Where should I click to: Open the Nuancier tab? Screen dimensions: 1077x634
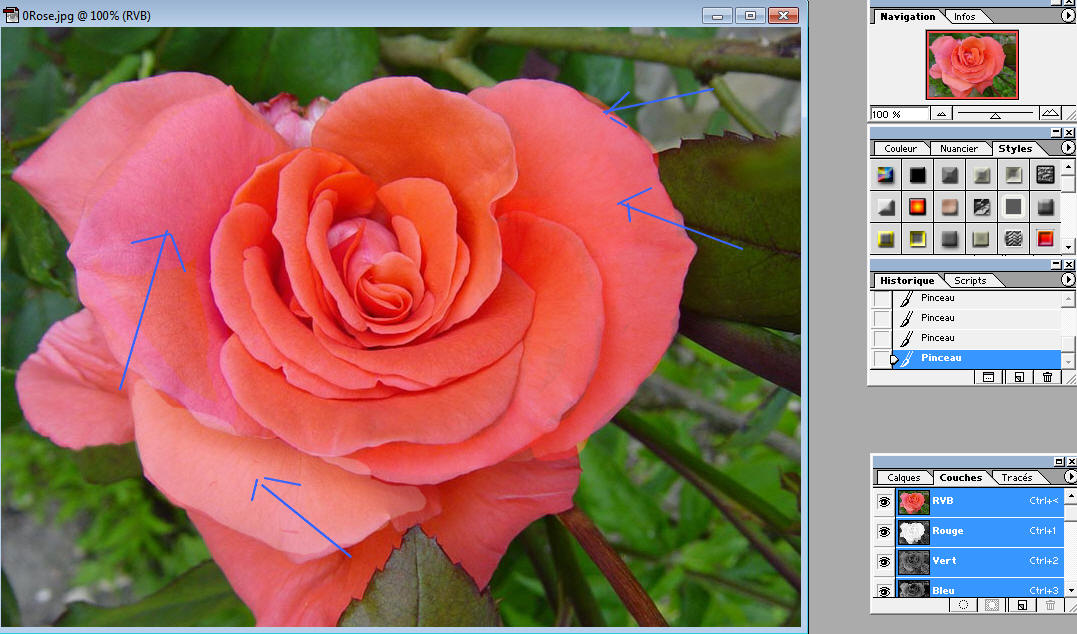959,148
